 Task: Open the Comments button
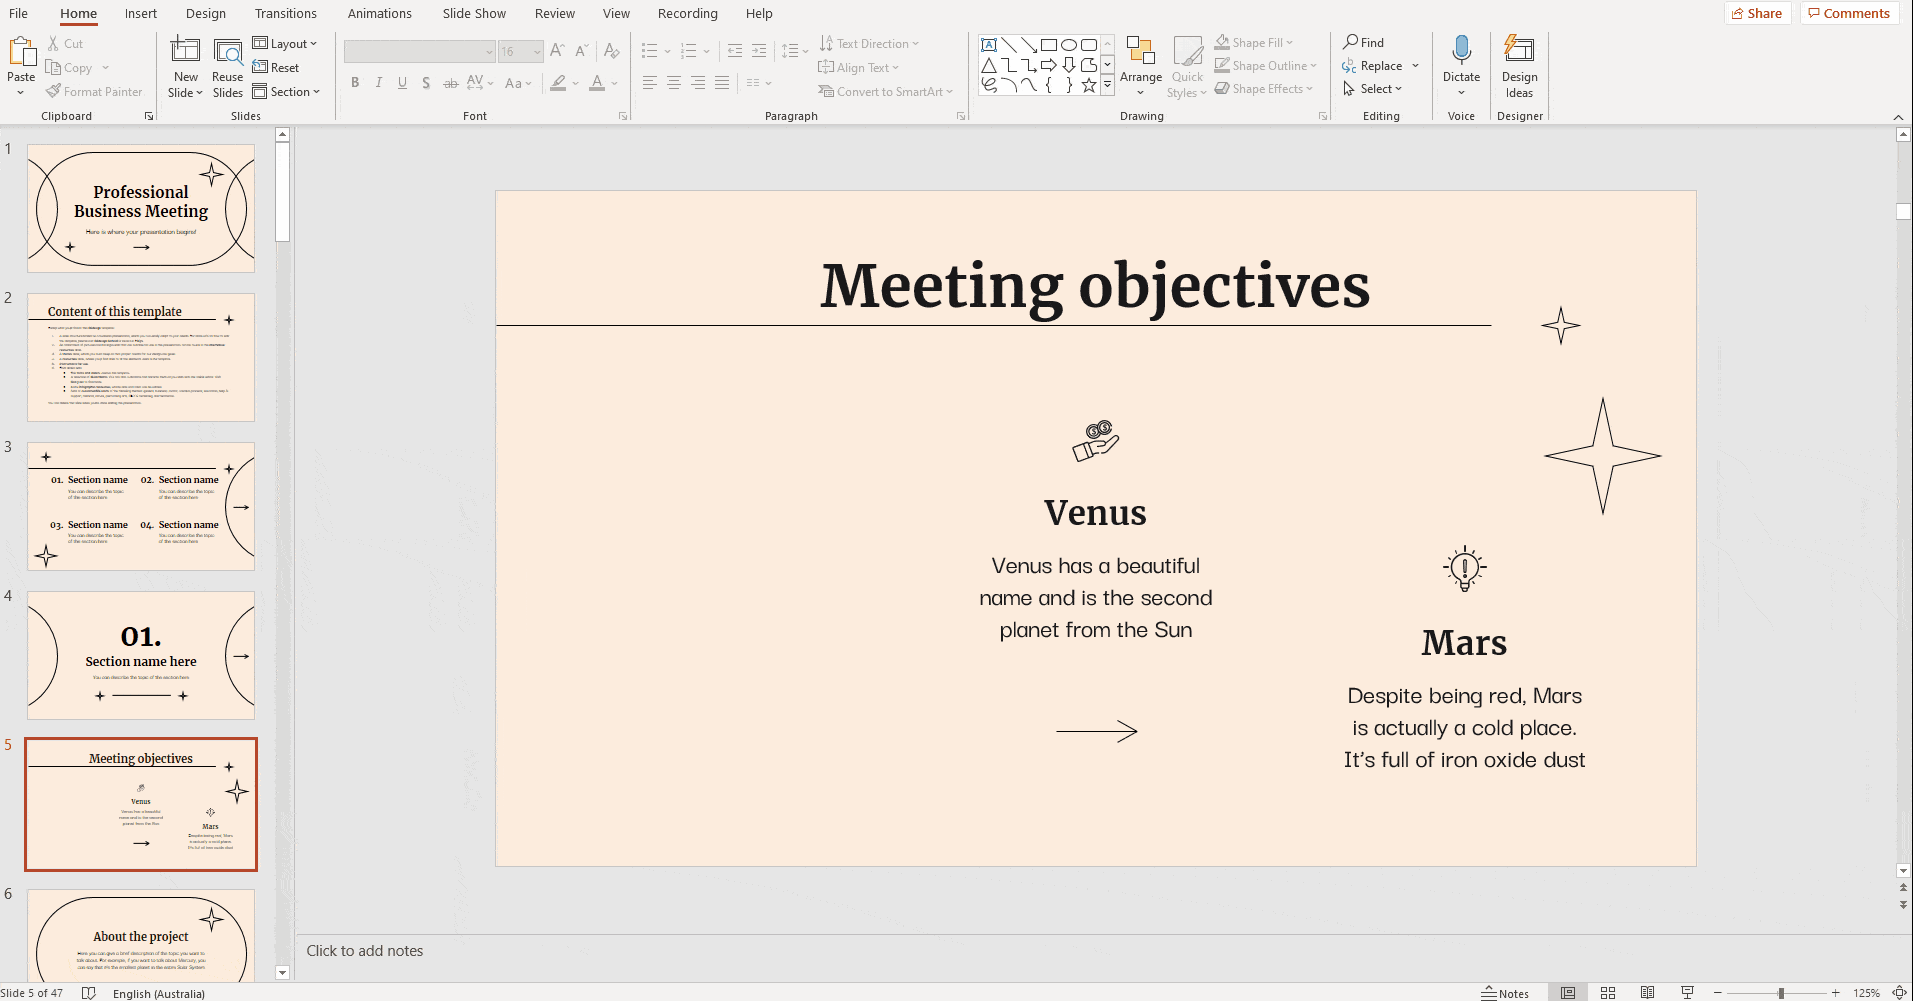pyautogui.click(x=1848, y=13)
